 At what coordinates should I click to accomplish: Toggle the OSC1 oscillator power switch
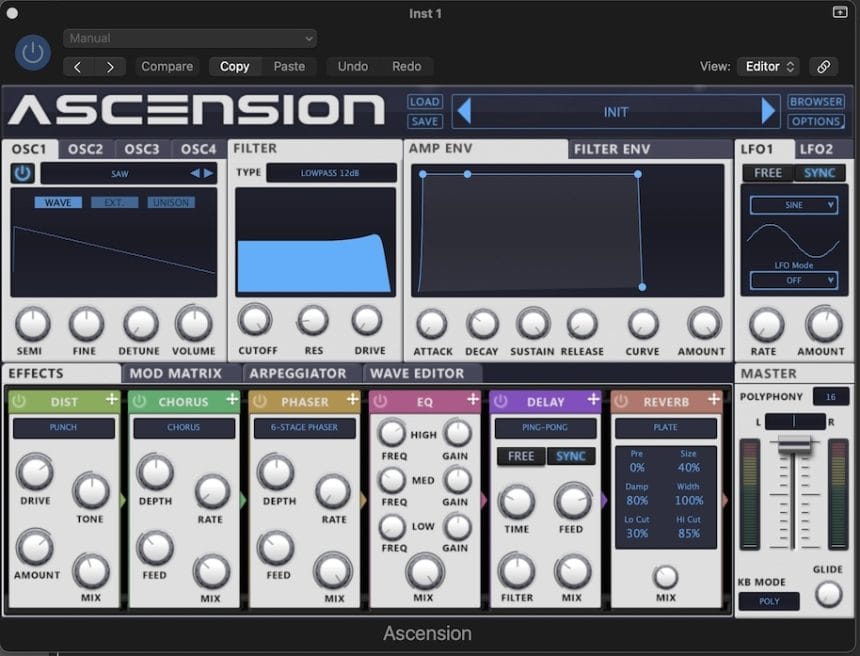tap(23, 174)
